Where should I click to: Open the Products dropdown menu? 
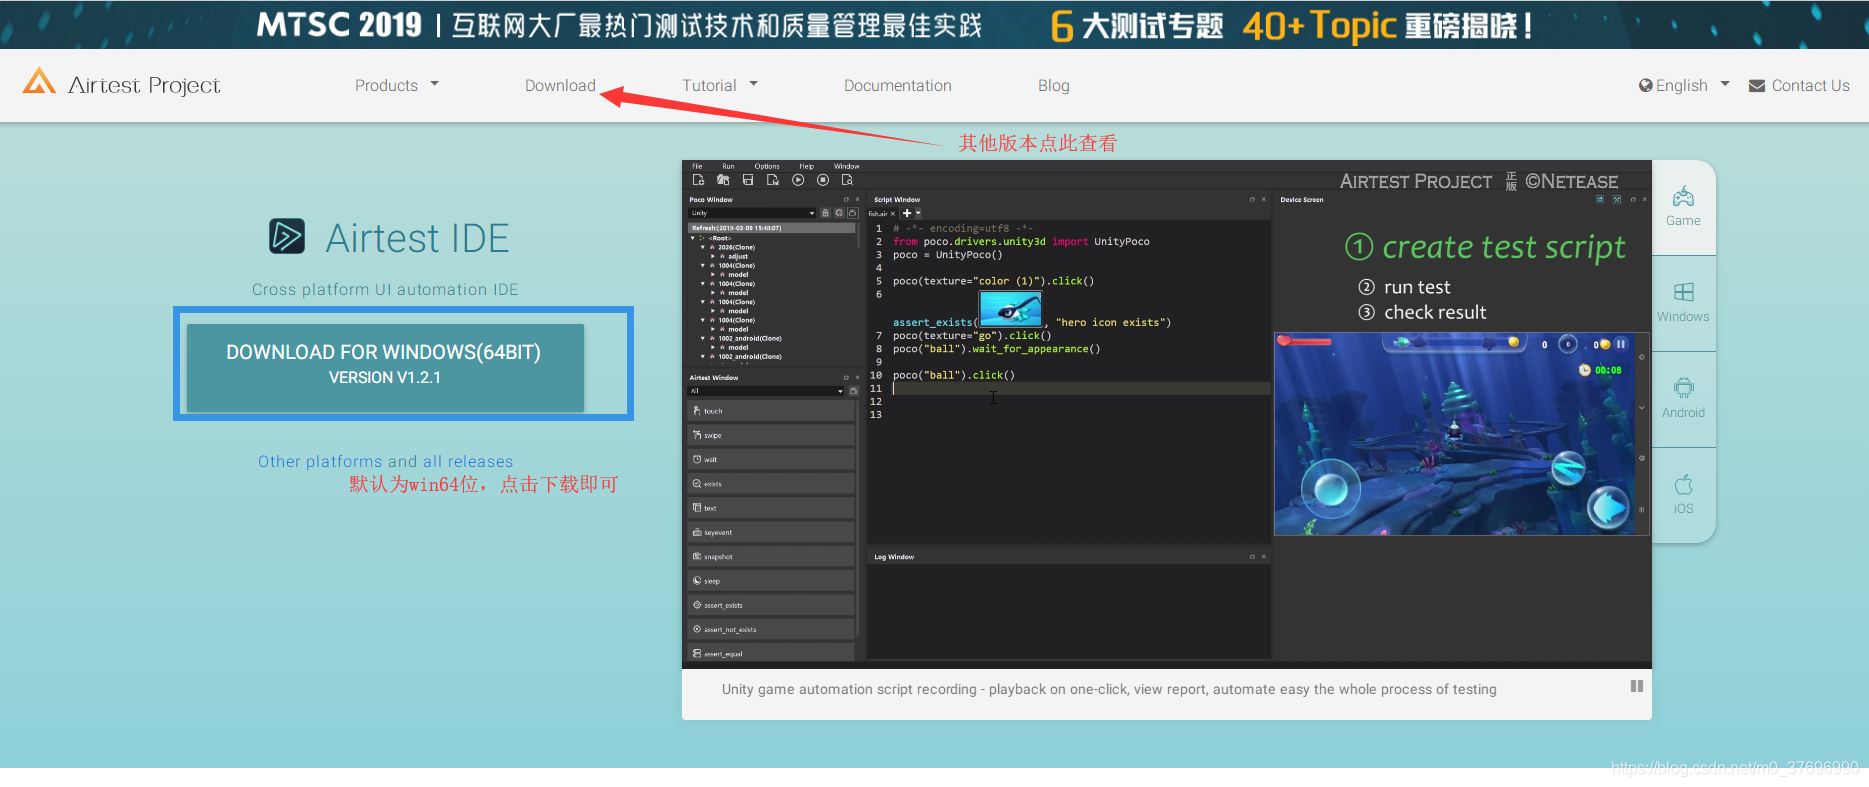[396, 85]
